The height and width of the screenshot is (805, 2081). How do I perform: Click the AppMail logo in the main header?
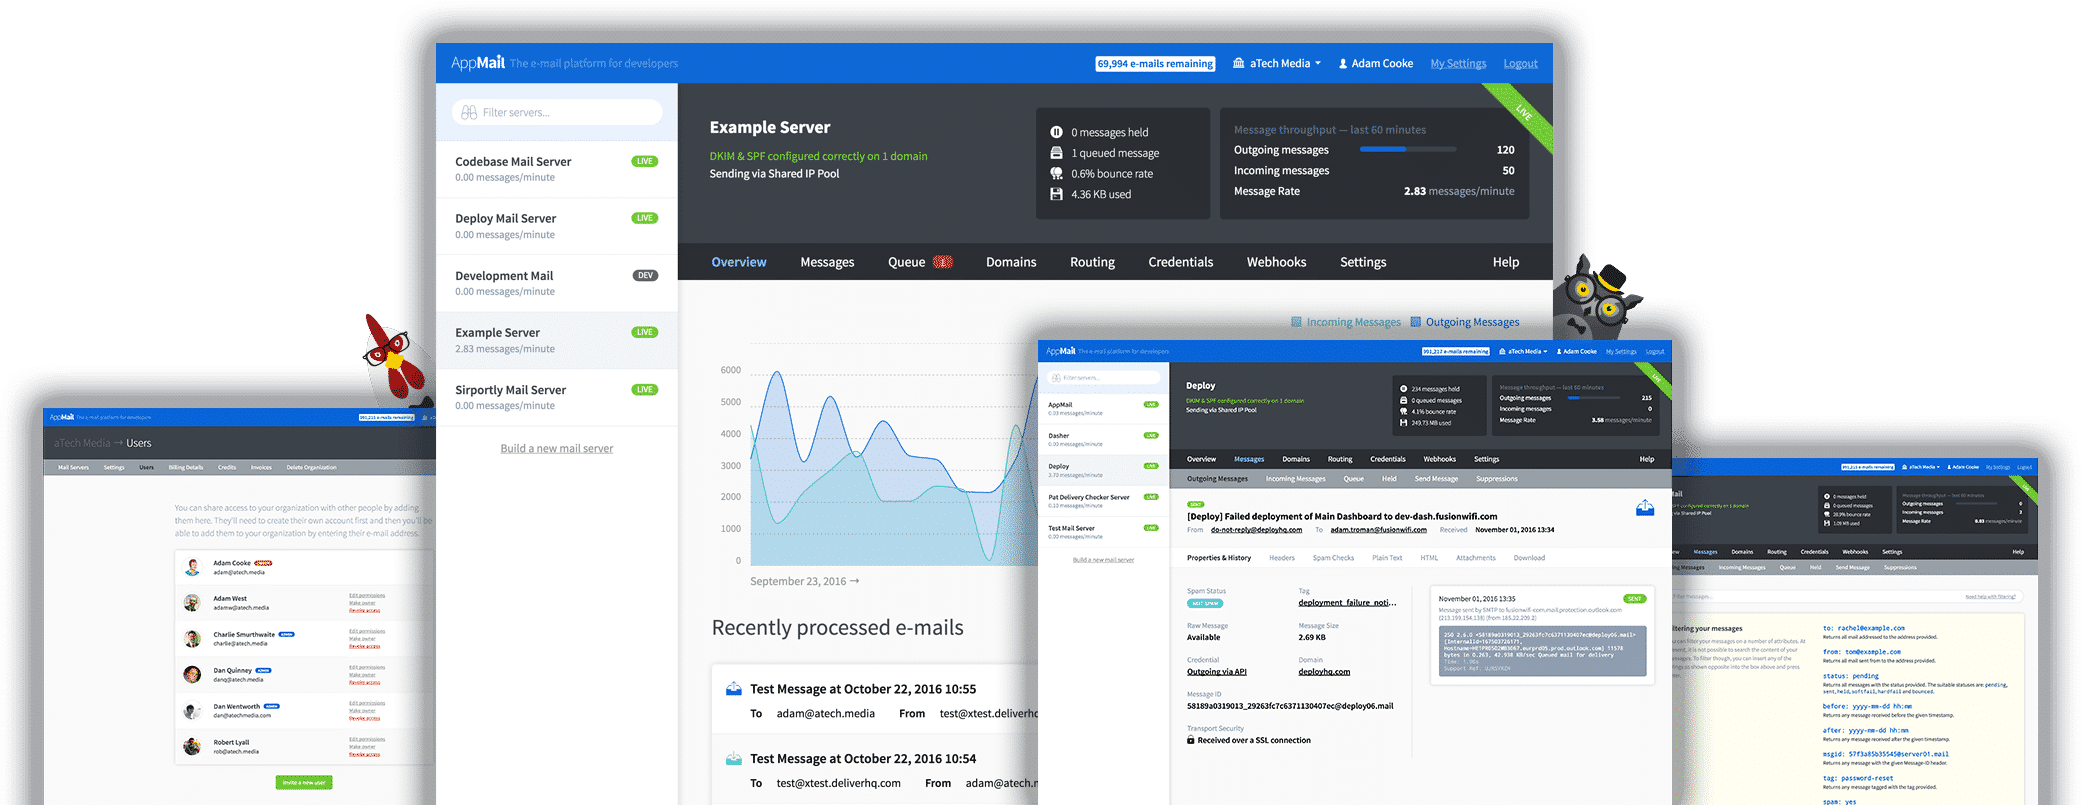[477, 63]
